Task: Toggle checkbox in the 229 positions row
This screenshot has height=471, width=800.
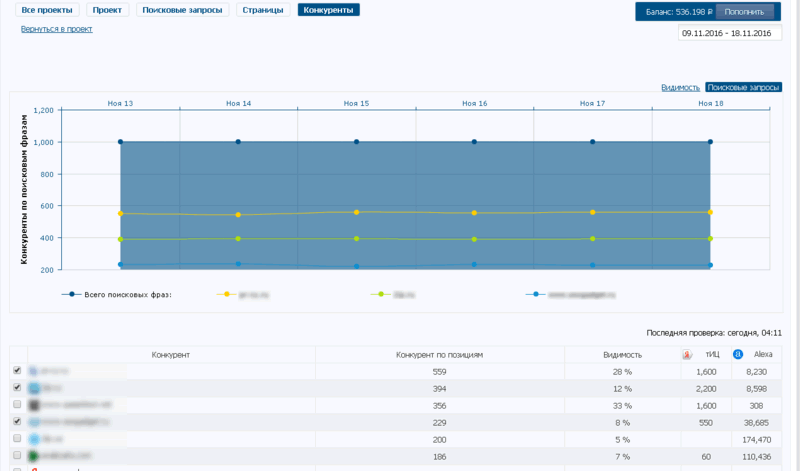Action: point(17,421)
